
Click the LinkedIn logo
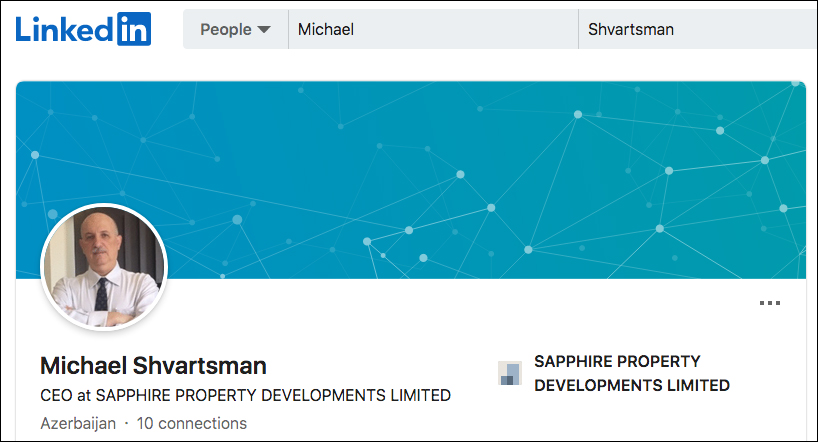[83, 29]
